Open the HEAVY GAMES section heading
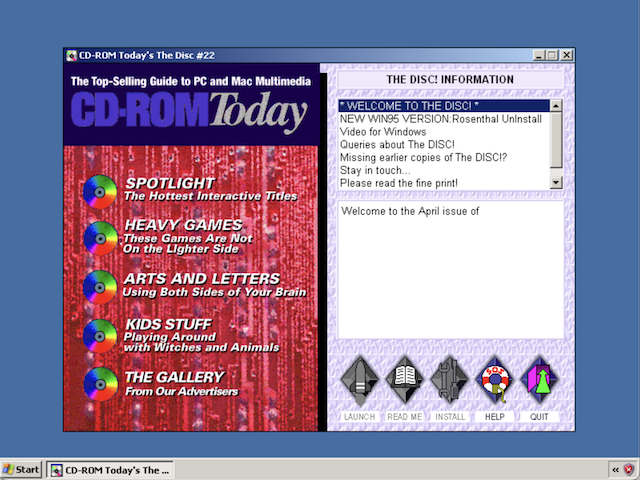Image resolution: width=640 pixels, height=480 pixels. point(183,225)
